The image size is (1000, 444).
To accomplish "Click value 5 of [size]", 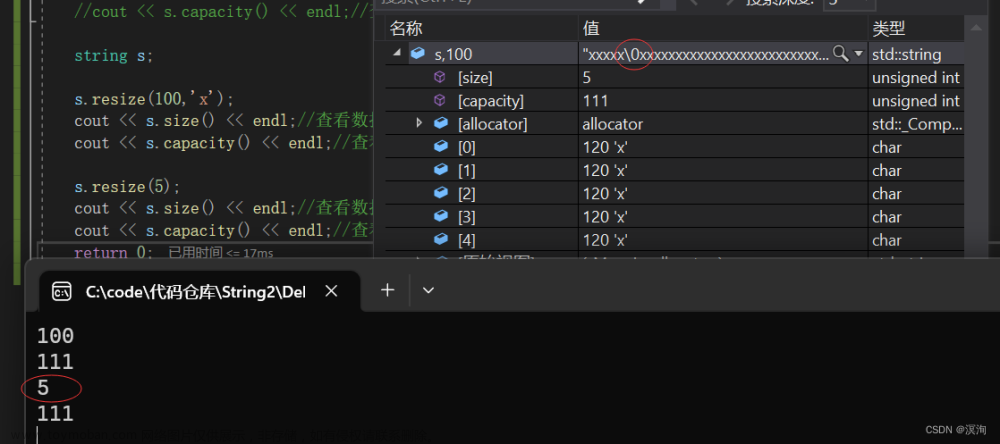I will [x=587, y=78].
